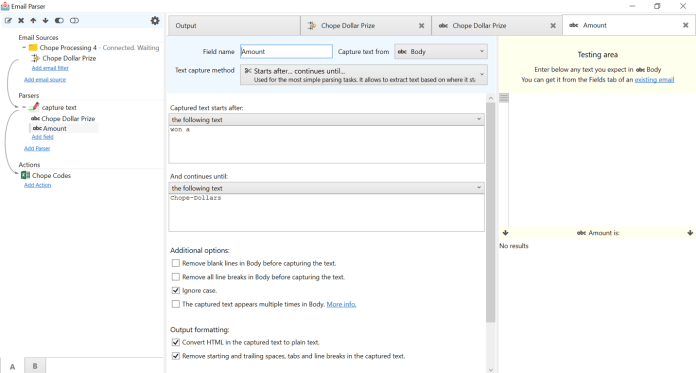Open the Captured text starts after dropdown
Image resolution: width=696 pixels, height=373 pixels.
pyautogui.click(x=326, y=119)
